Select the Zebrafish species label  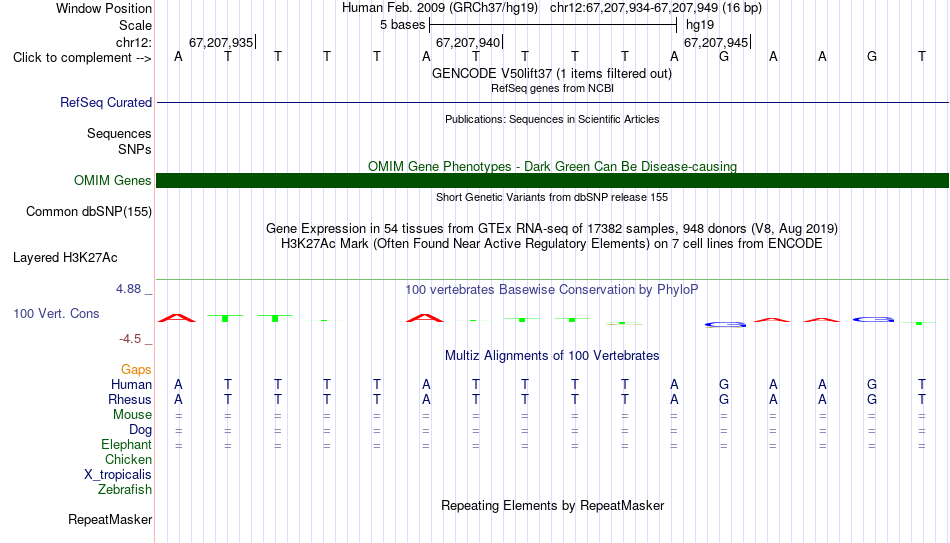(x=125, y=489)
